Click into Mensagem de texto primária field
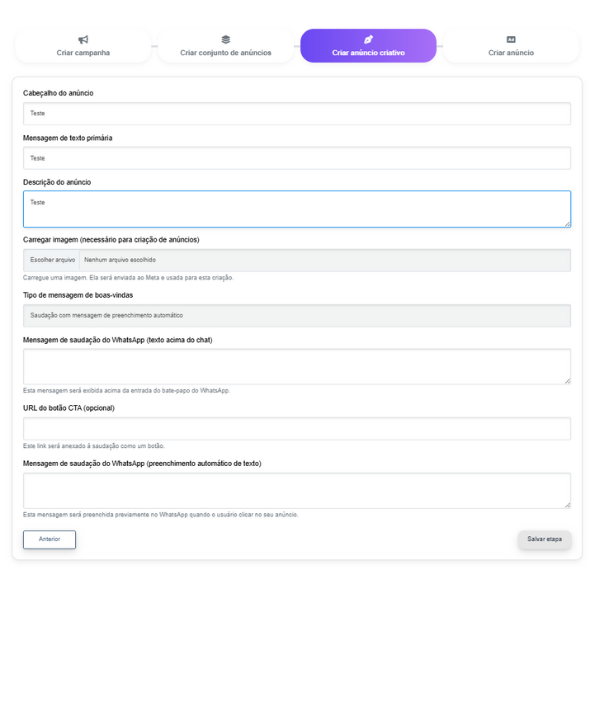The width and height of the screenshot is (600, 705). [x=297, y=158]
